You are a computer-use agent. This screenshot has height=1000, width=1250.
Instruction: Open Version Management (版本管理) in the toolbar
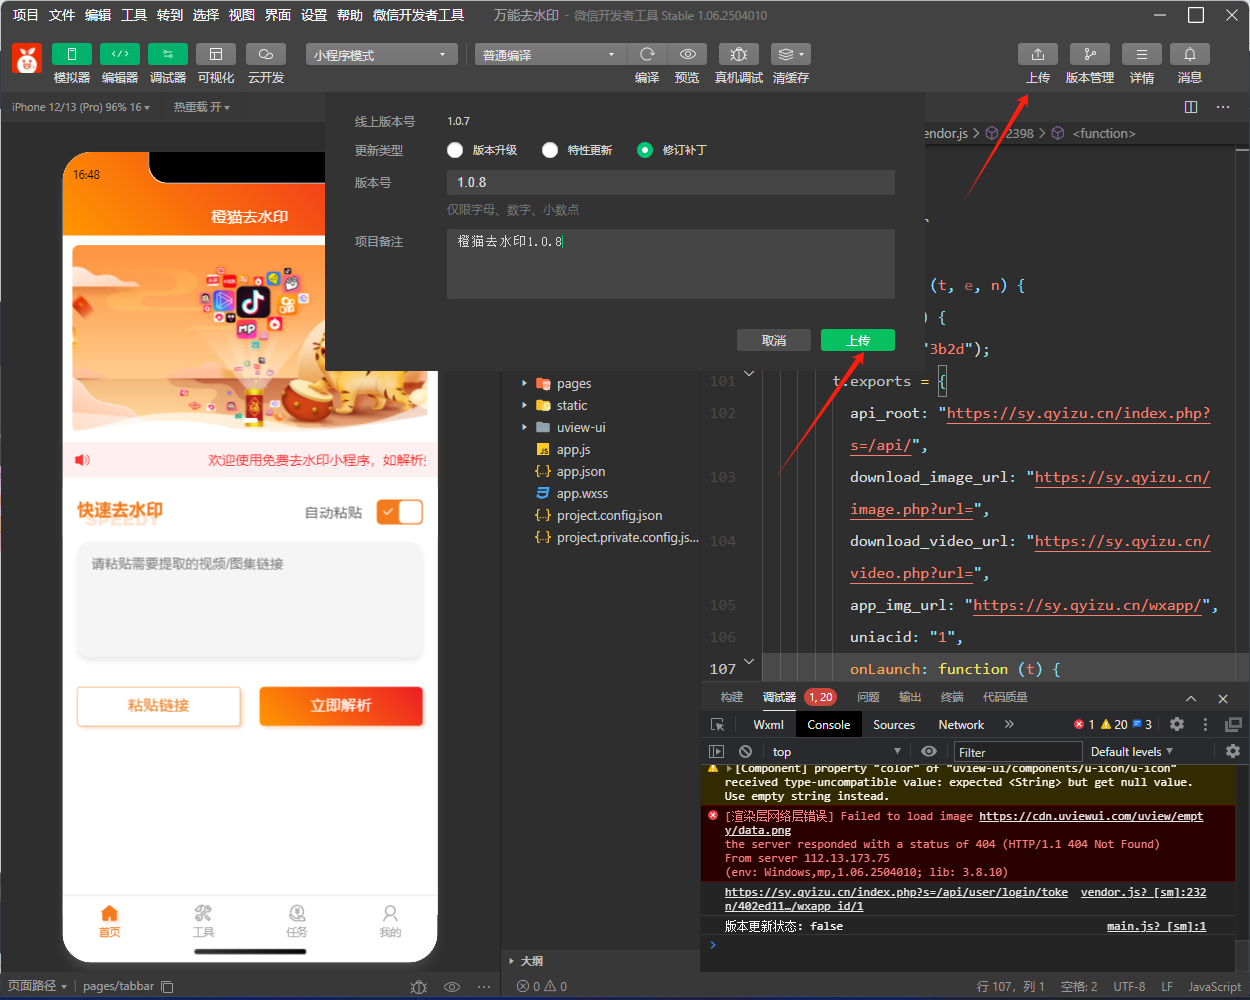click(x=1089, y=54)
